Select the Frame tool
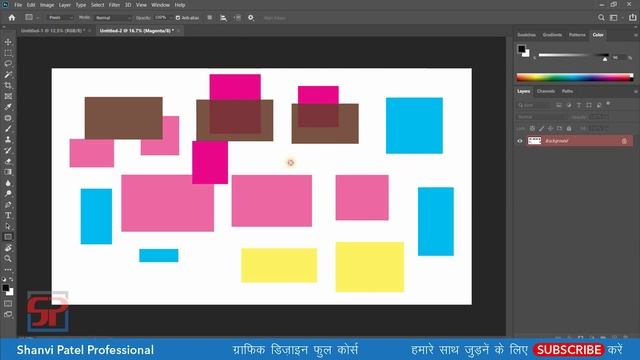 click(x=8, y=96)
